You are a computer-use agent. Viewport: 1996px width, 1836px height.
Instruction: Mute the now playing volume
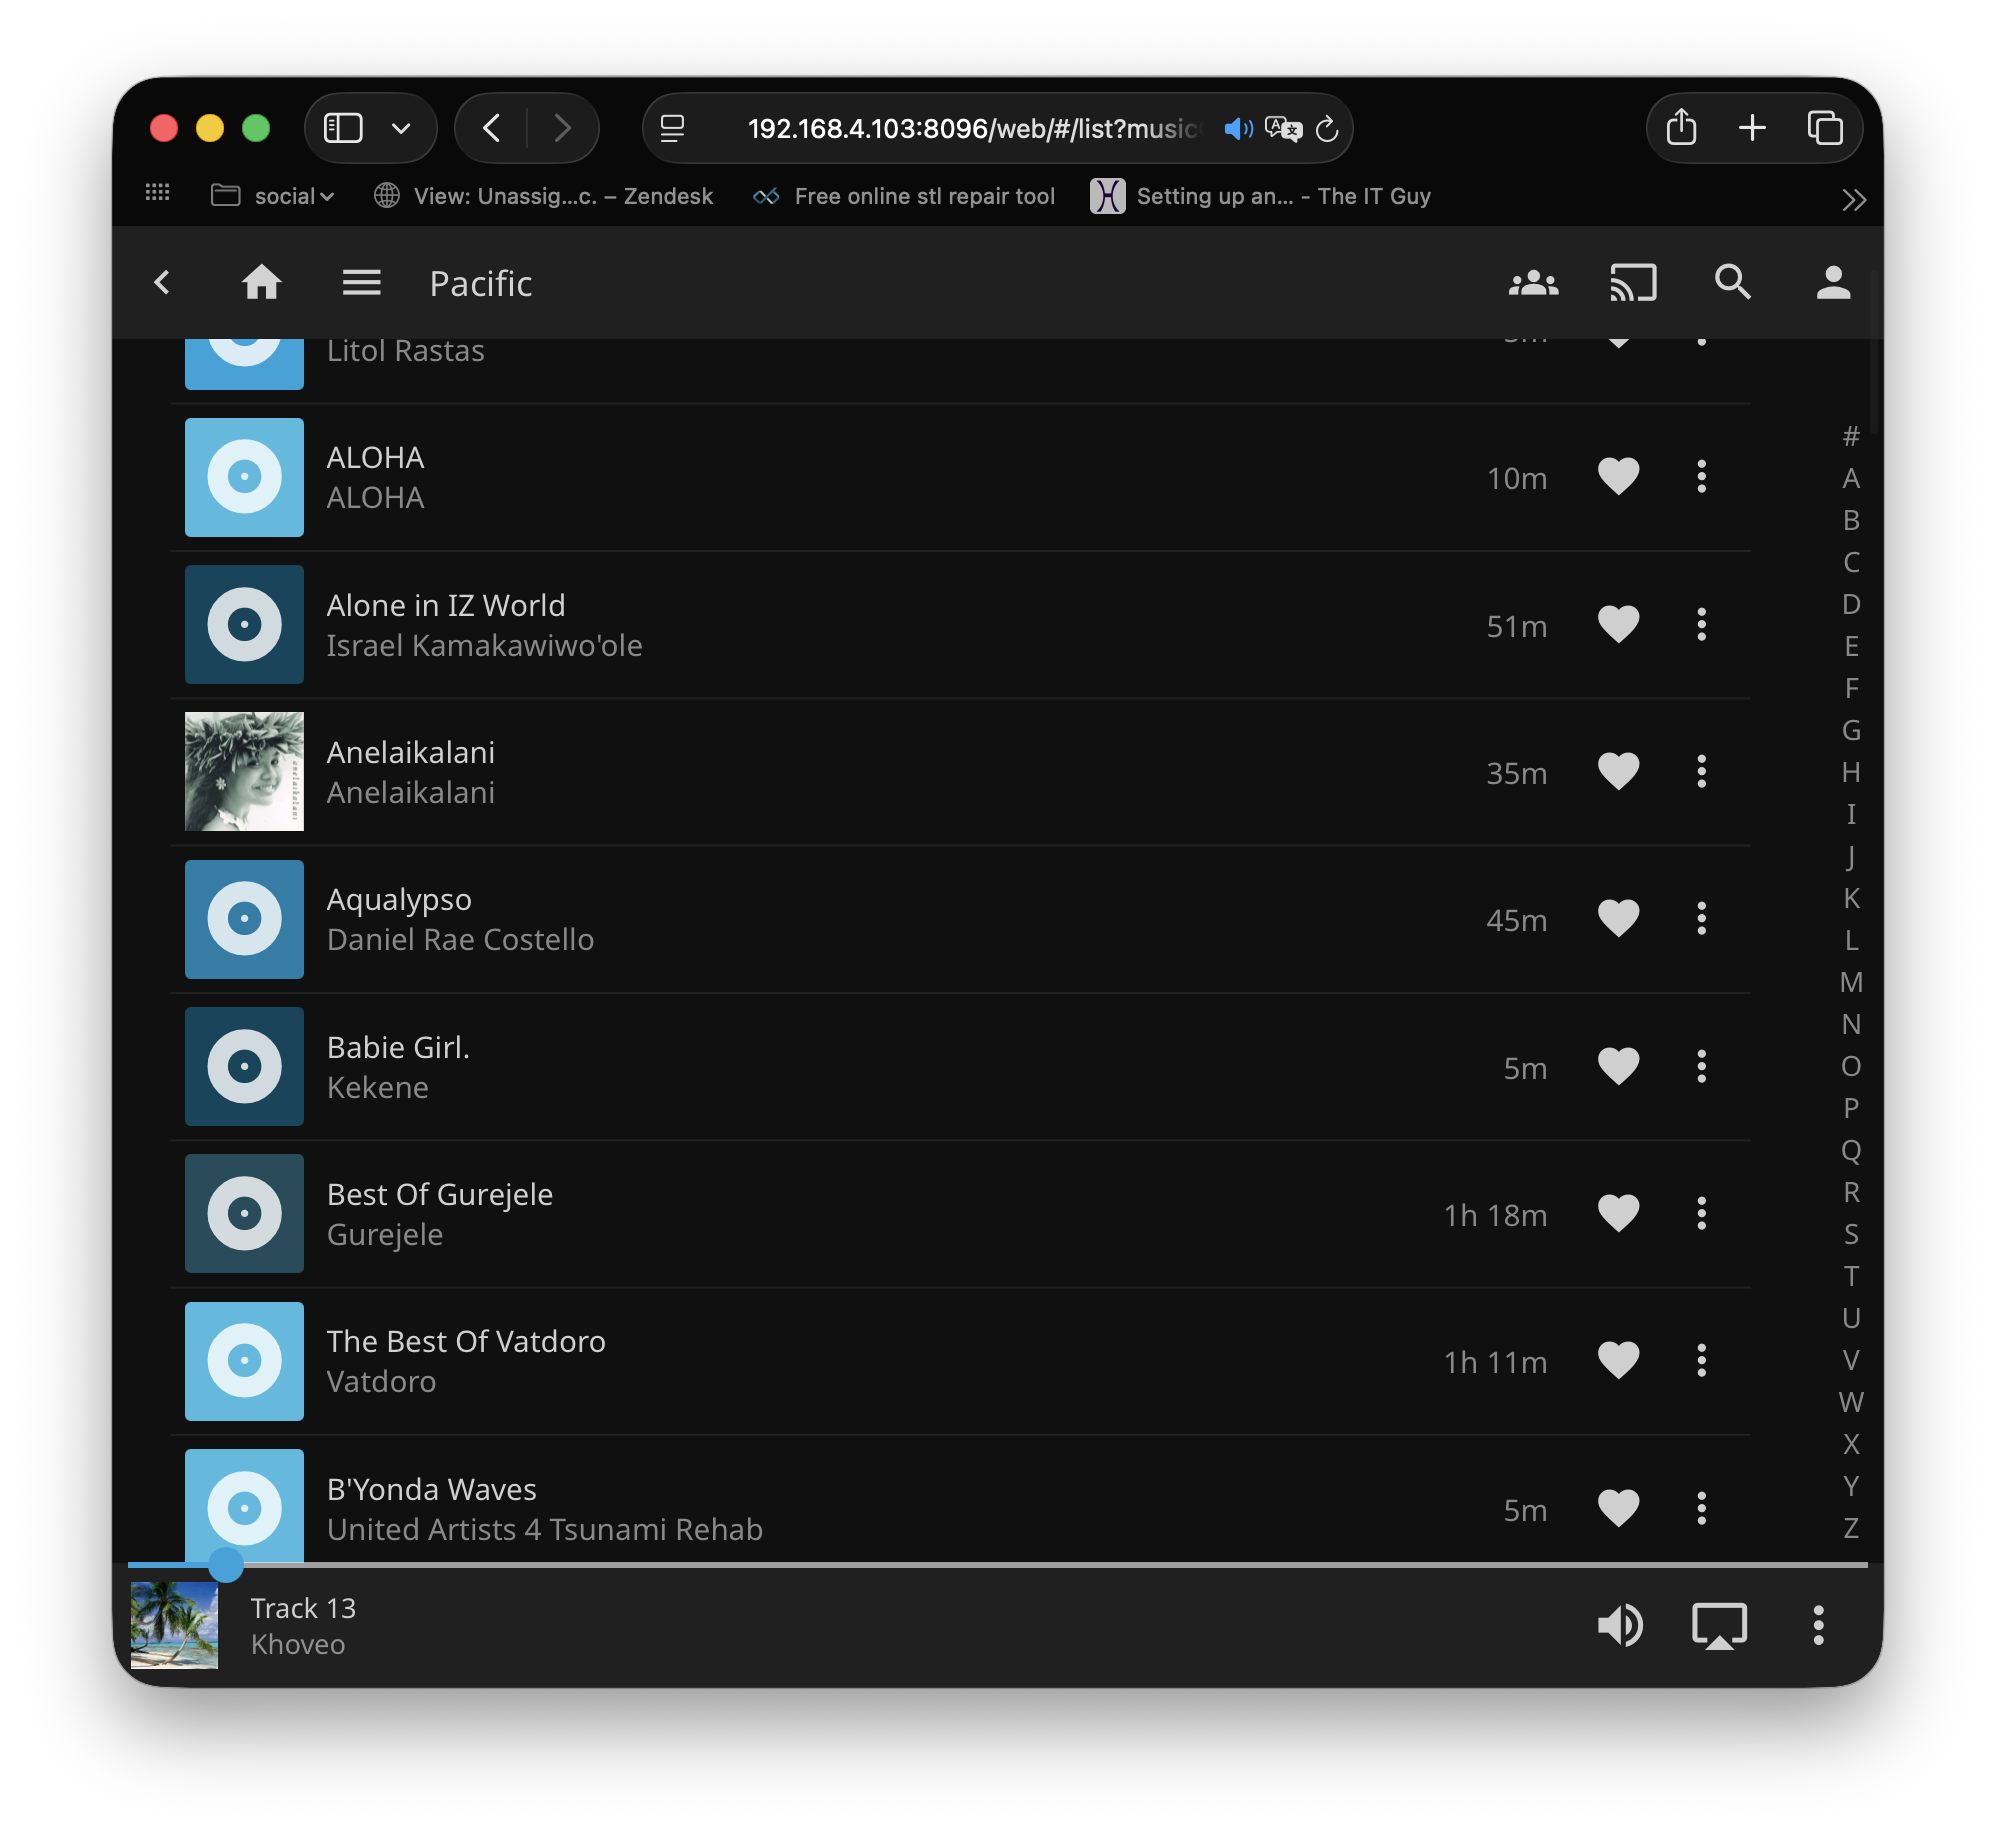[1620, 1625]
